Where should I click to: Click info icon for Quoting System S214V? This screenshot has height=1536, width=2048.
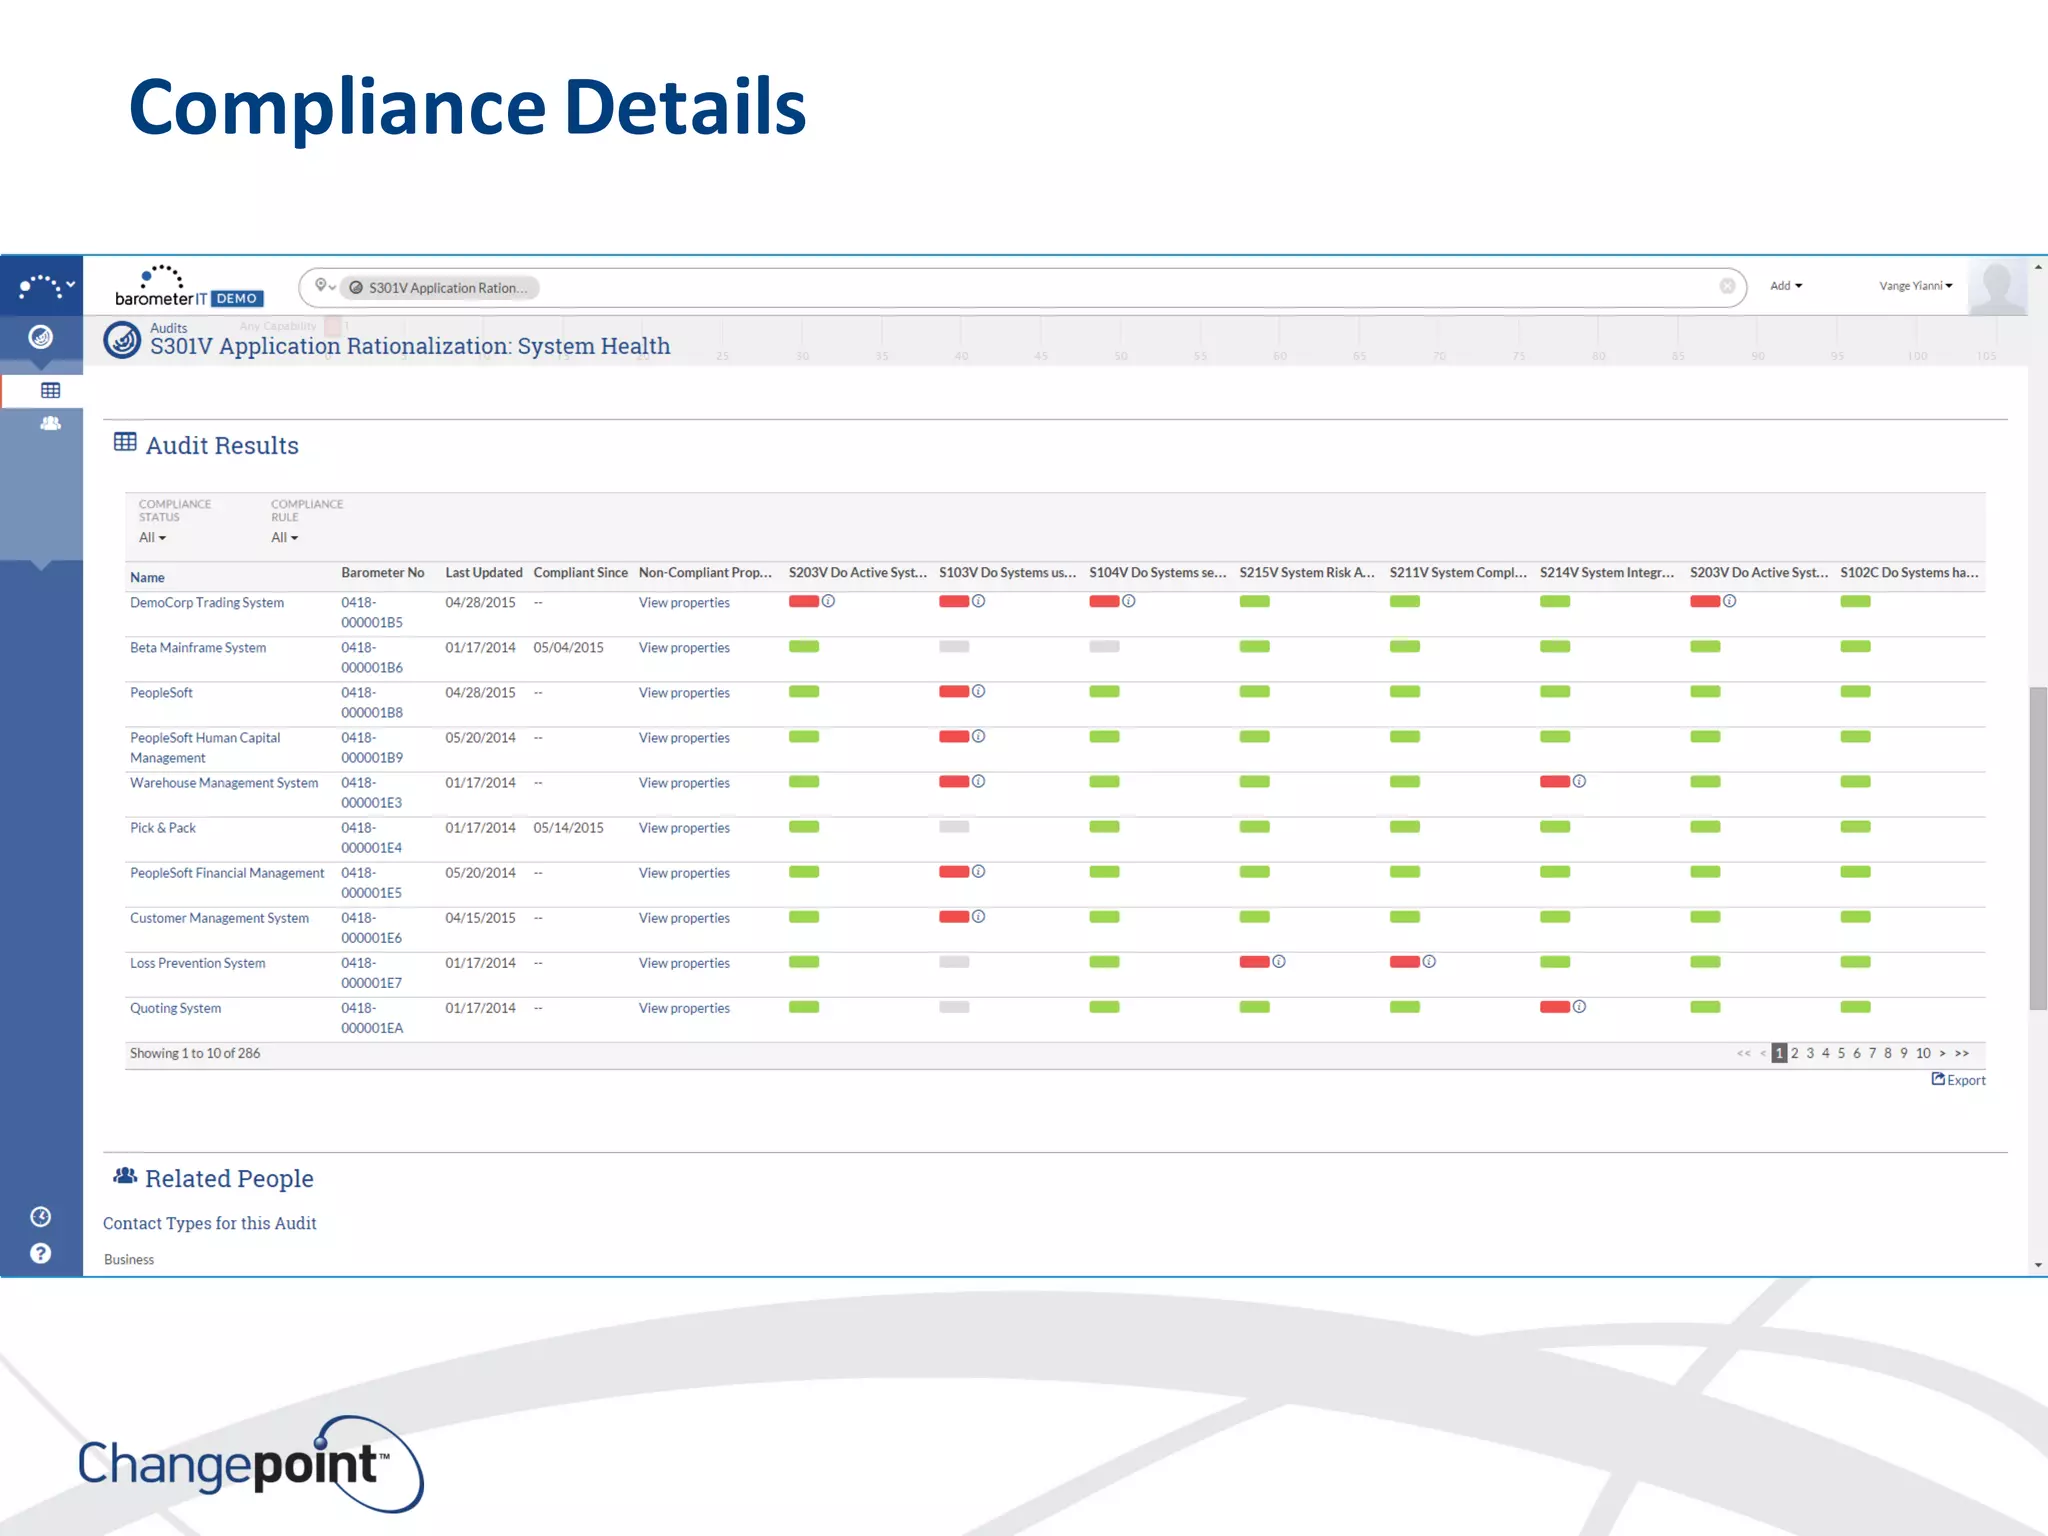(x=1579, y=1006)
